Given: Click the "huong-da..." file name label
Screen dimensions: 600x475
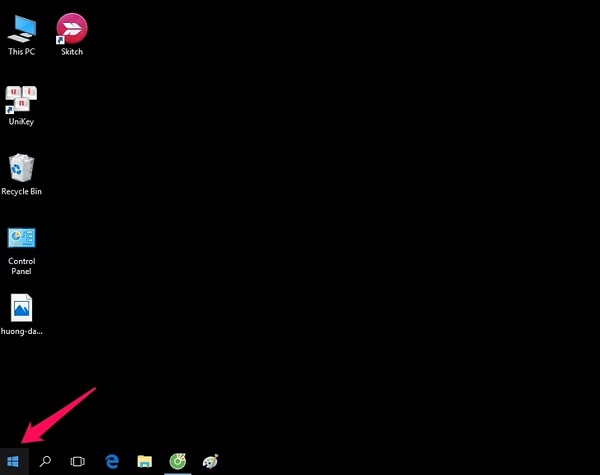Looking at the screenshot, I should coord(21,330).
